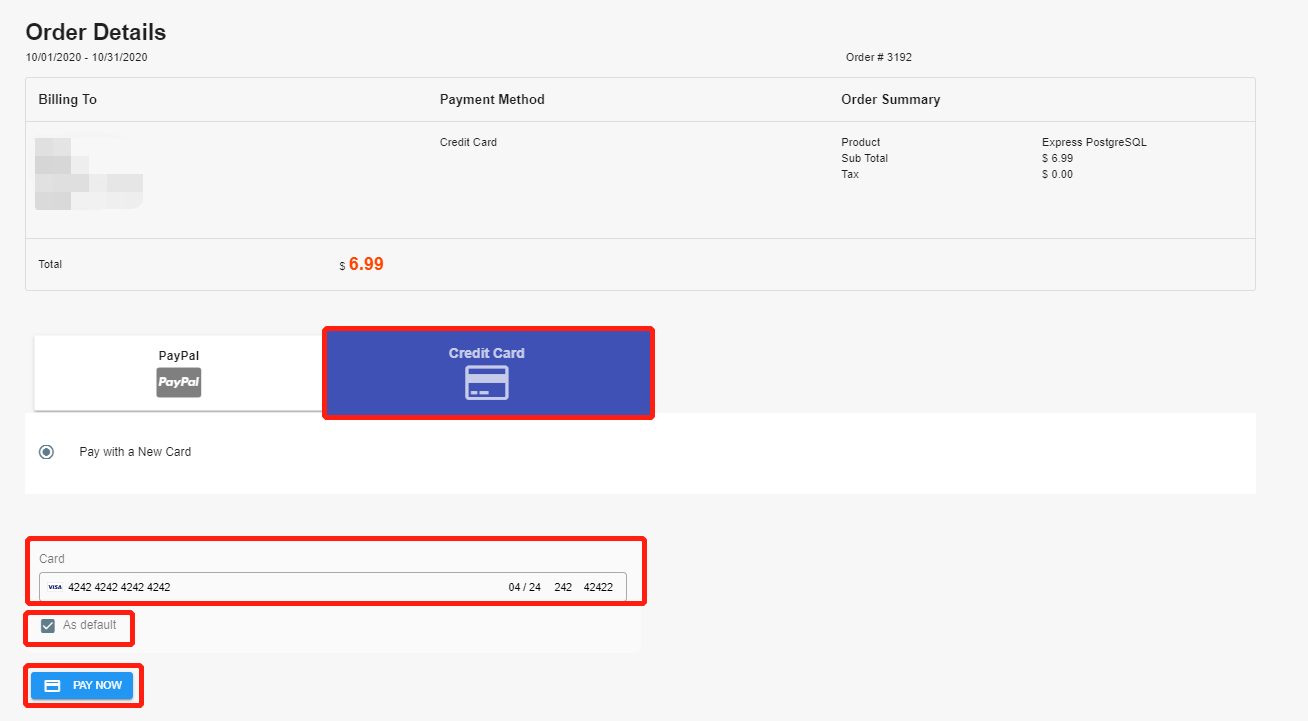This screenshot has height=721, width=1308.
Task: Click the card number input field
Action: [x=200, y=587]
